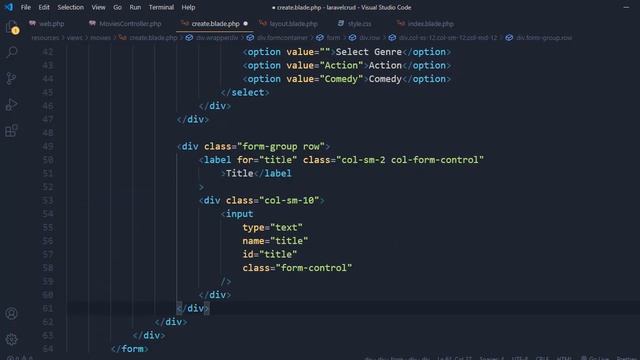640x360 pixels.
Task: Open the Accounts menu icon
Action: 11,313
